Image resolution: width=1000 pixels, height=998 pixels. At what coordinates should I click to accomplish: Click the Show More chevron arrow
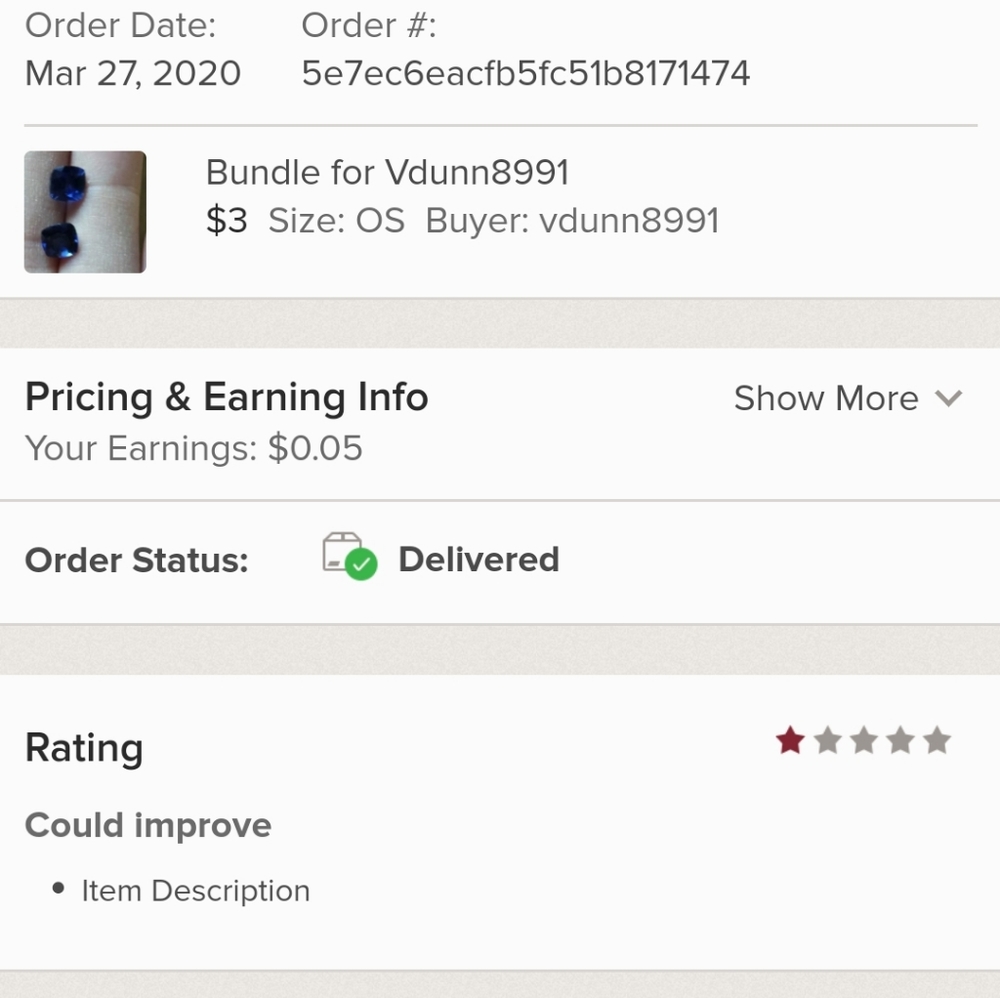pos(947,399)
